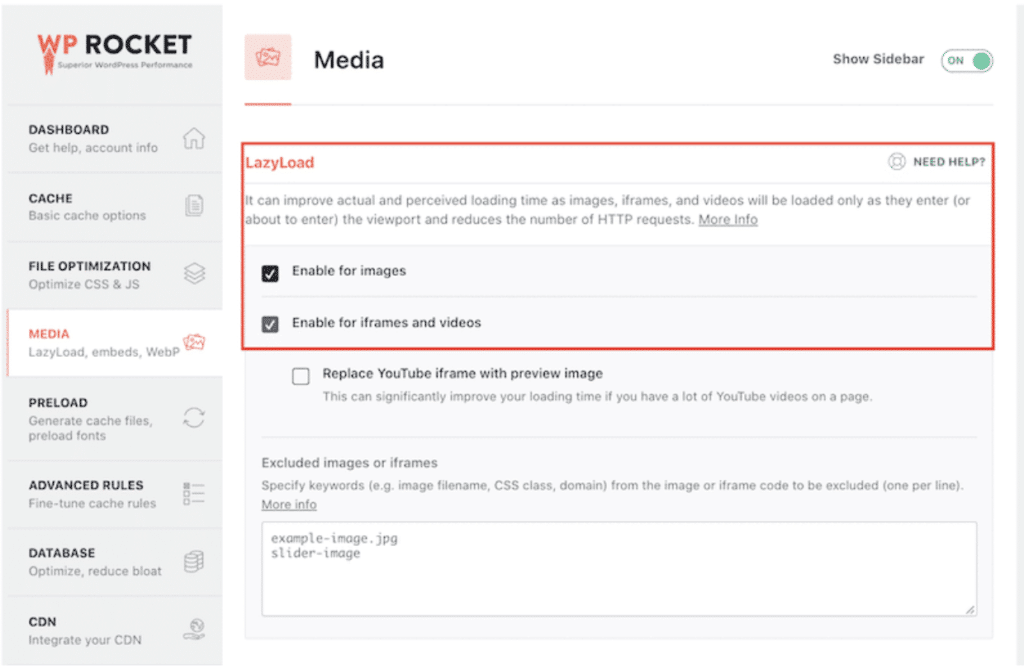Click the Enable for iframes and videos label
The height and width of the screenshot is (669, 1024).
pyautogui.click(x=386, y=322)
